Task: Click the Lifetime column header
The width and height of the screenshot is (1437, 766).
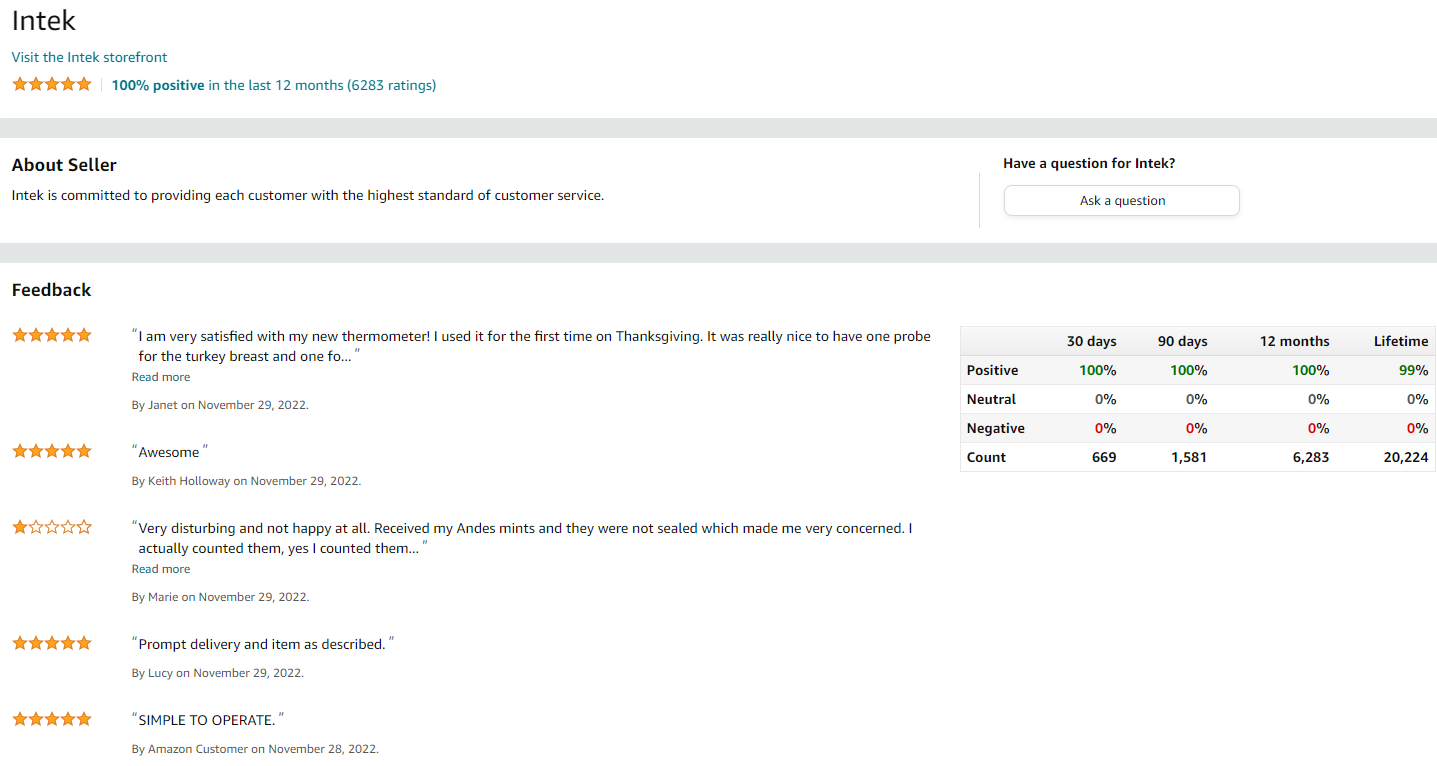Action: click(x=1400, y=341)
